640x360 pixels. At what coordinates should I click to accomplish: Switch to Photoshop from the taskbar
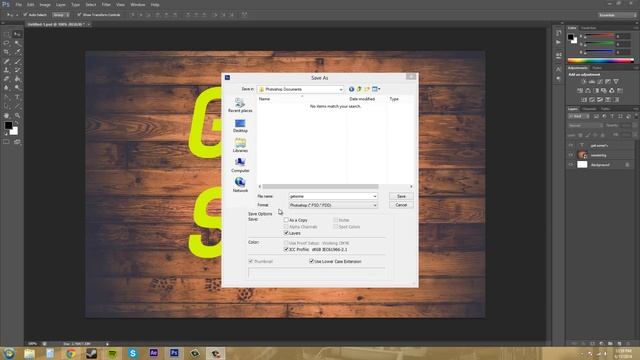point(174,353)
